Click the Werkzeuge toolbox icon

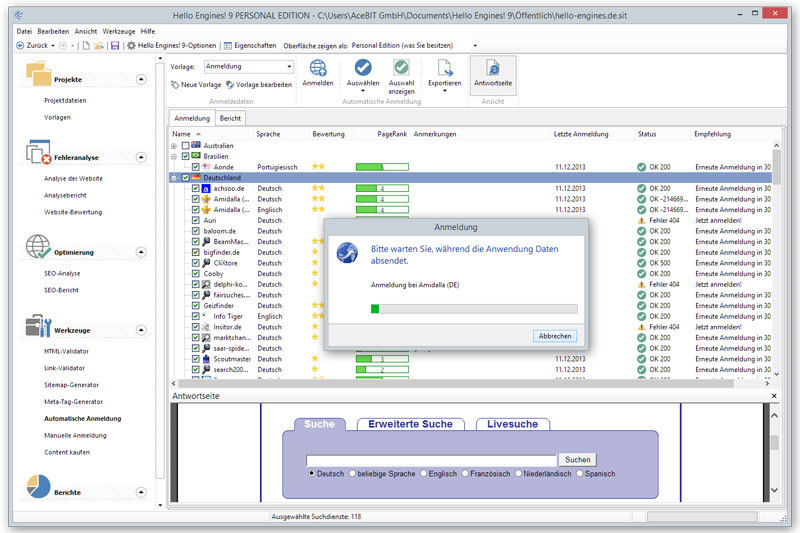[x=39, y=325]
